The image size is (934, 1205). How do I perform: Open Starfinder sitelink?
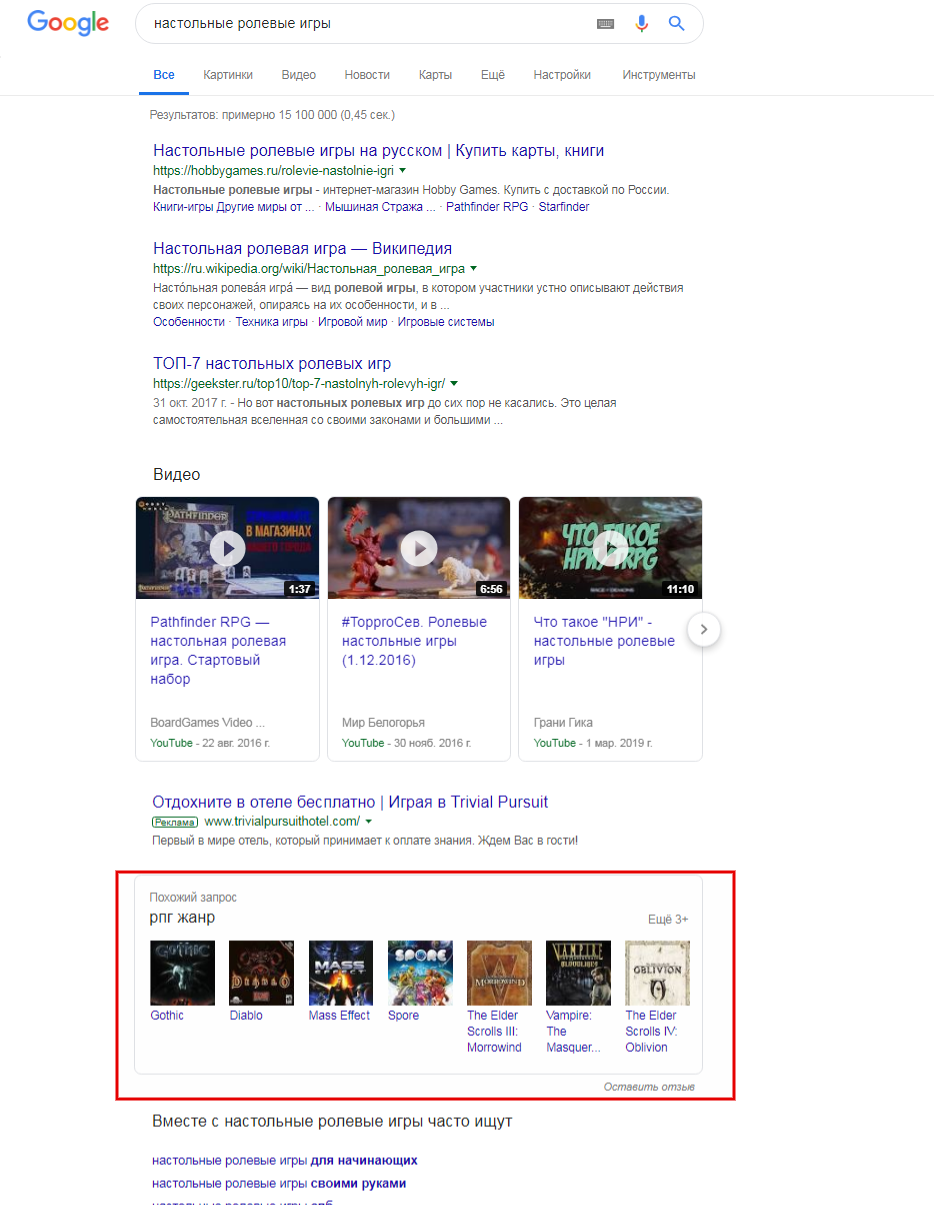point(564,207)
